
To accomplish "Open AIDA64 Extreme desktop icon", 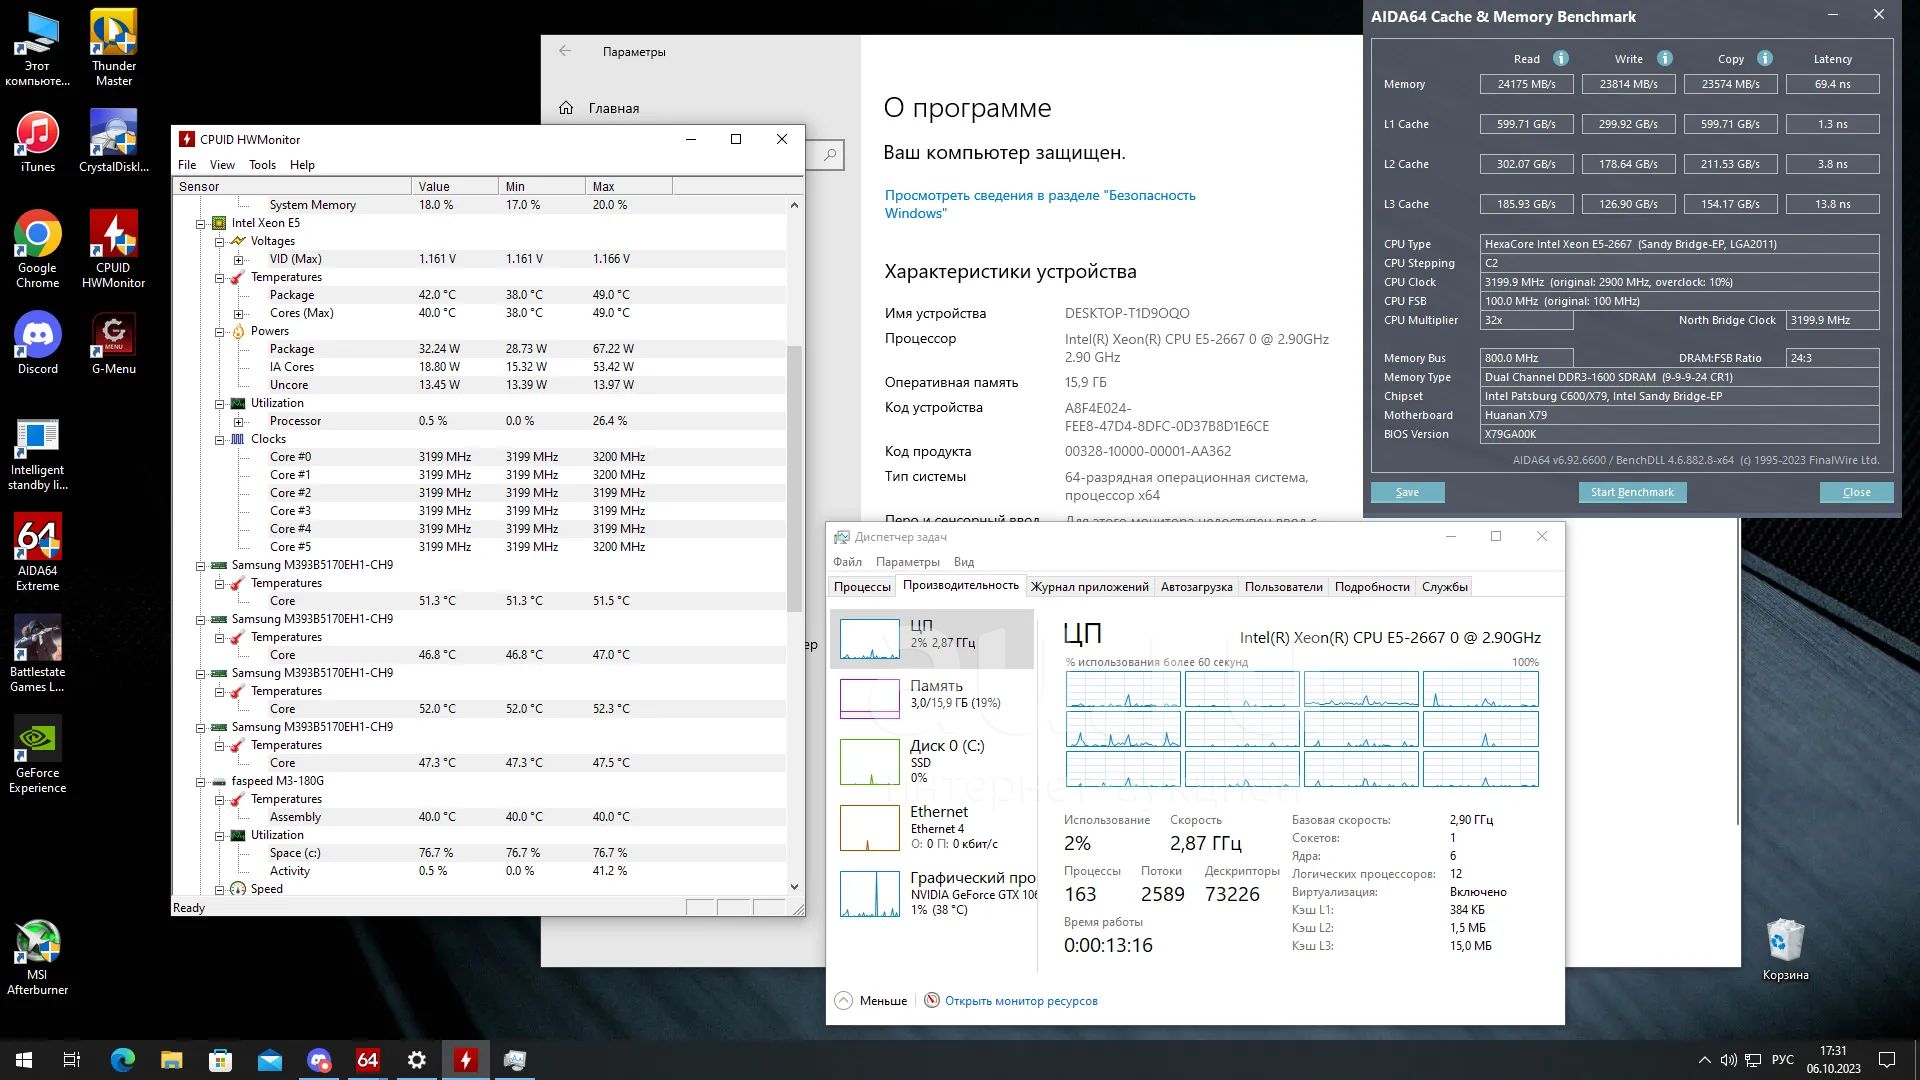I will (37, 553).
